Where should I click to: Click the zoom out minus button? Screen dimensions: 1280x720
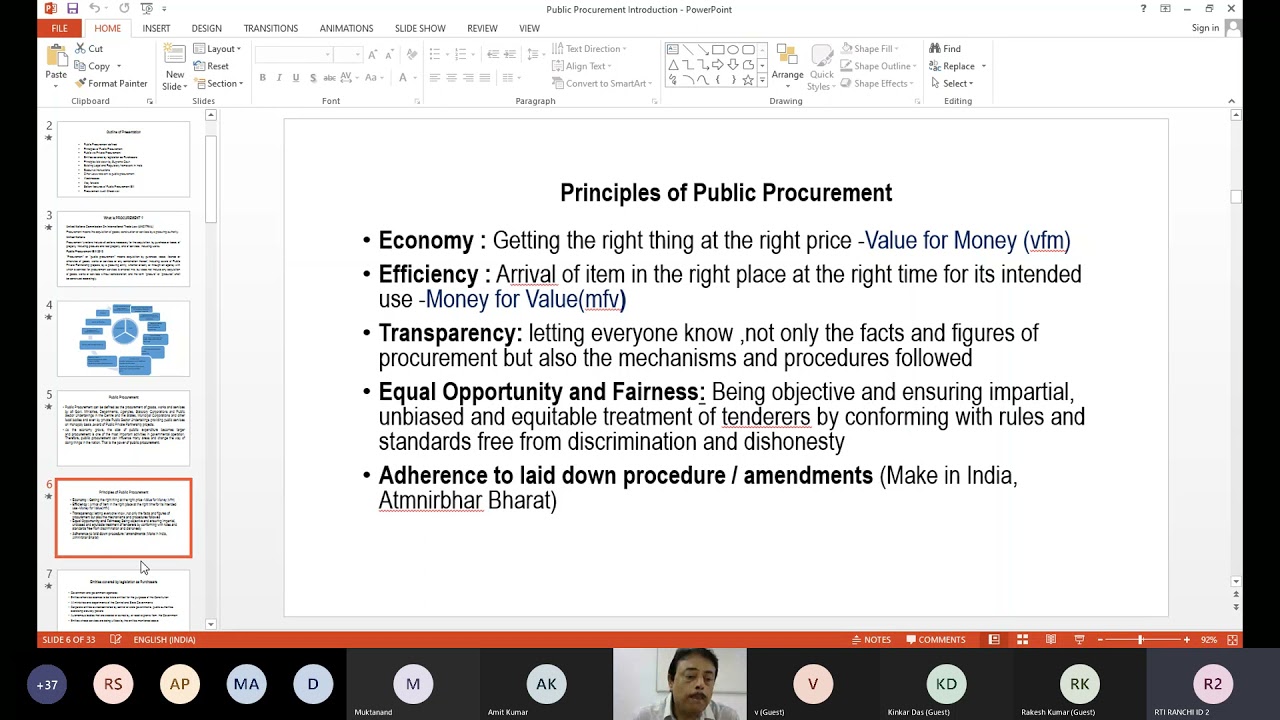coord(1100,640)
